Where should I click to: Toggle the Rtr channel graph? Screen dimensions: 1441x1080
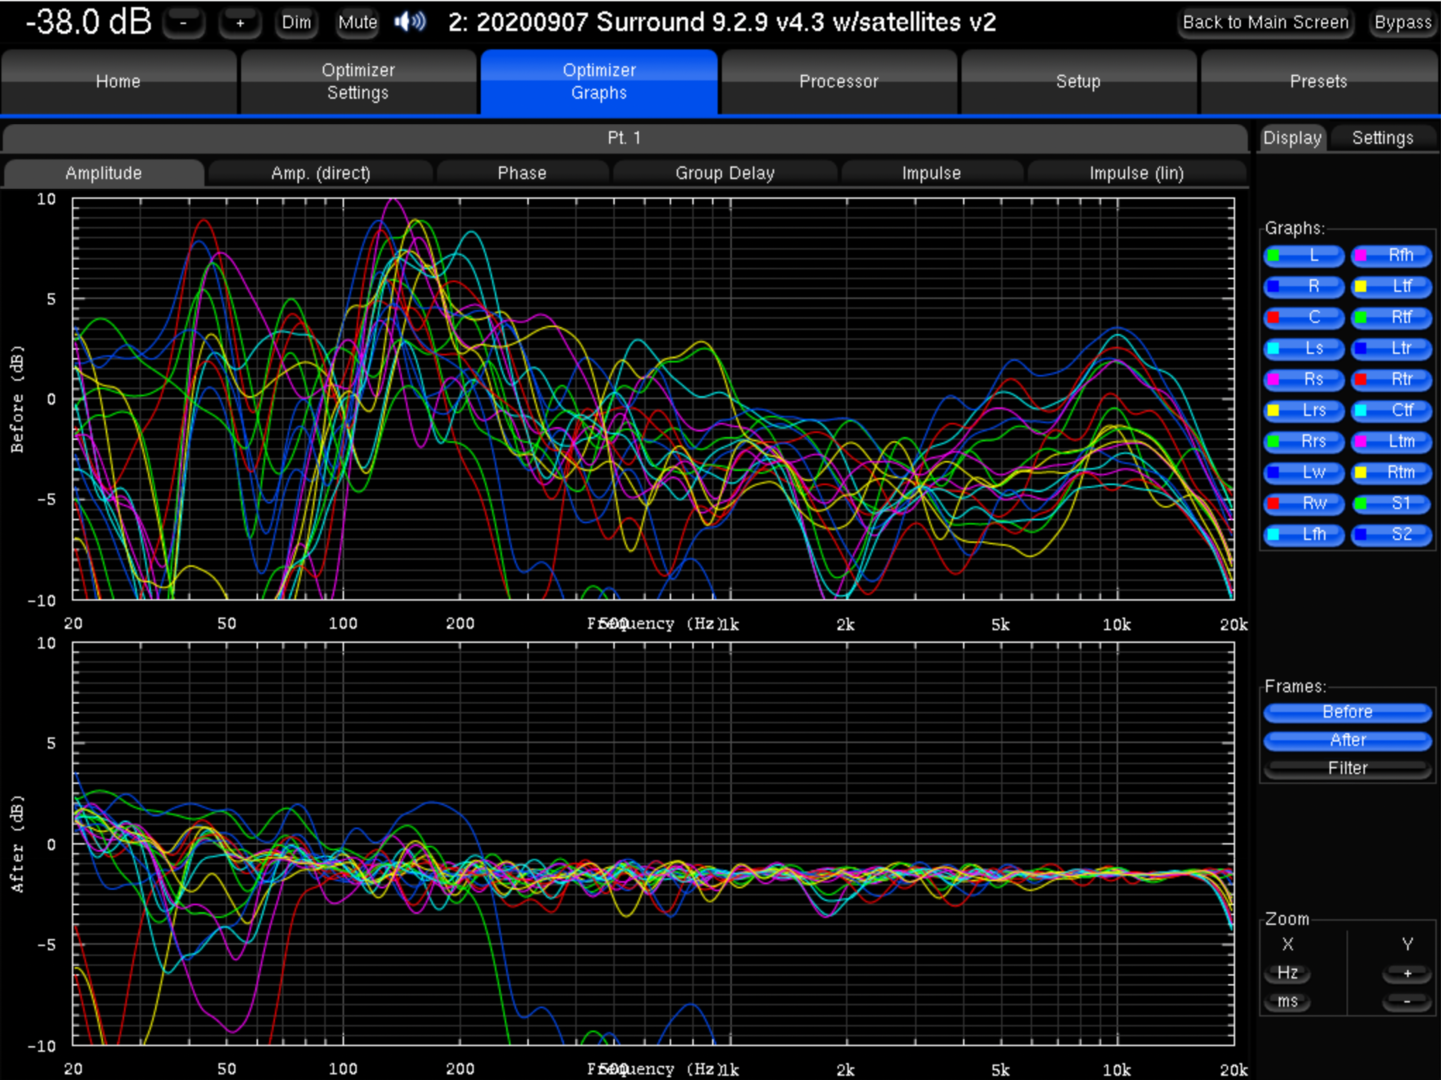pos(1391,380)
